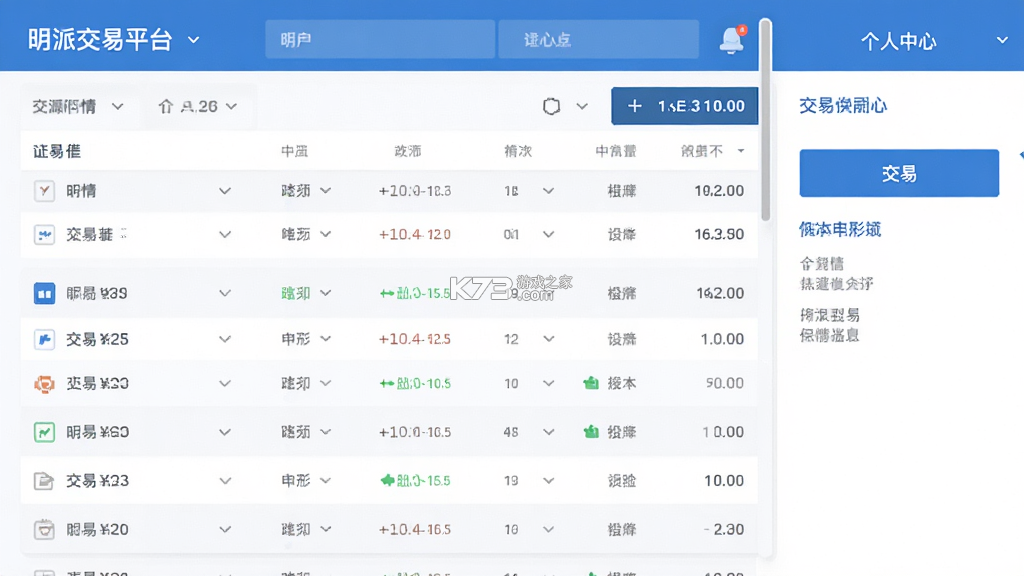Click the value 162.00

(x=720, y=293)
